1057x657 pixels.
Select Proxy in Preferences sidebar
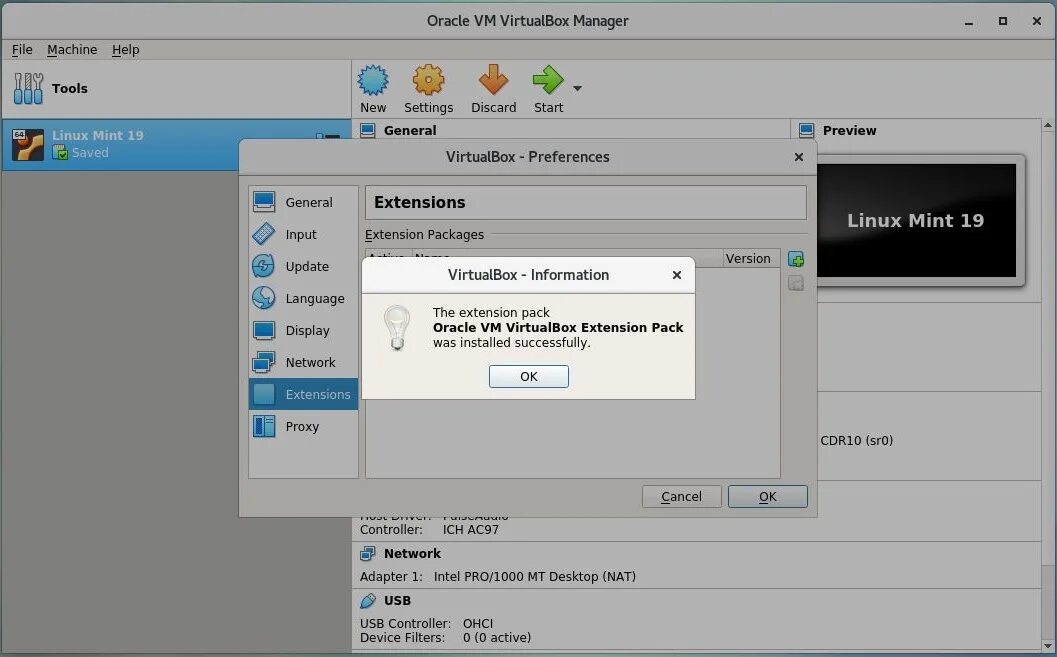303,427
